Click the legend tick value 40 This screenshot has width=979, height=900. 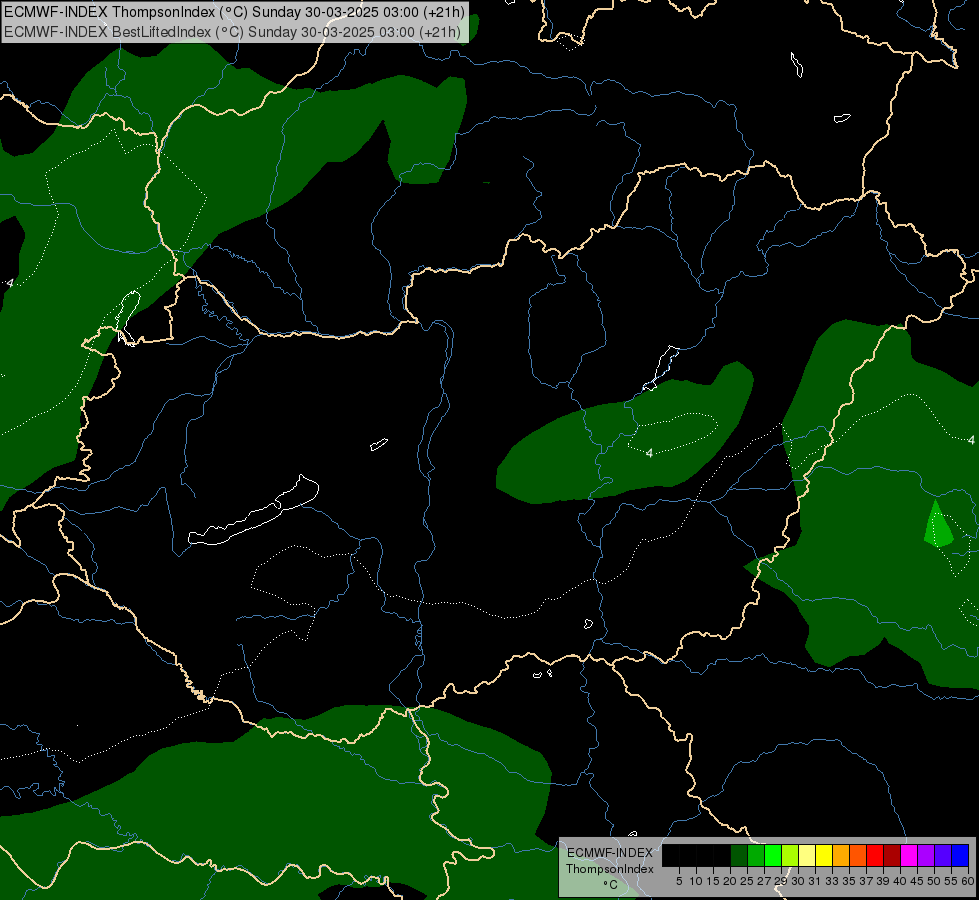point(900,881)
